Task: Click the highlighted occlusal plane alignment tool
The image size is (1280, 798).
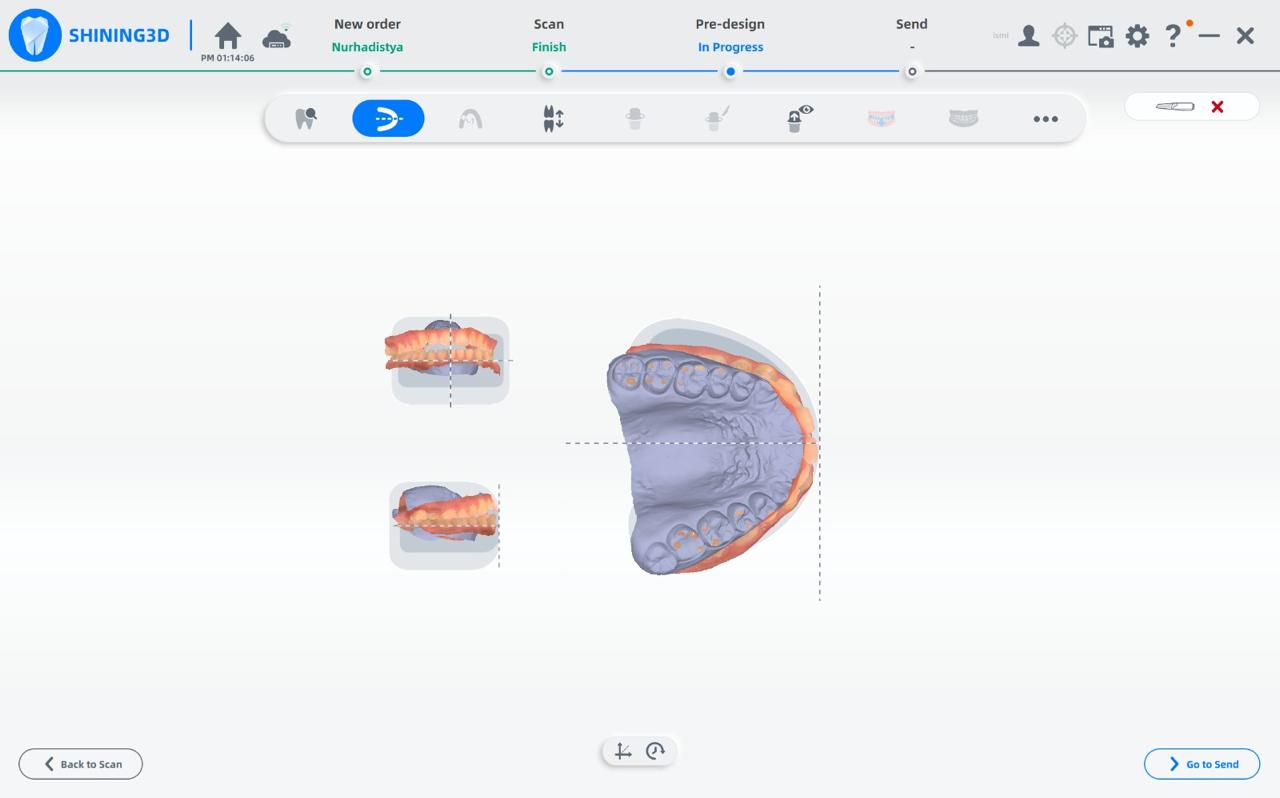Action: 388,119
